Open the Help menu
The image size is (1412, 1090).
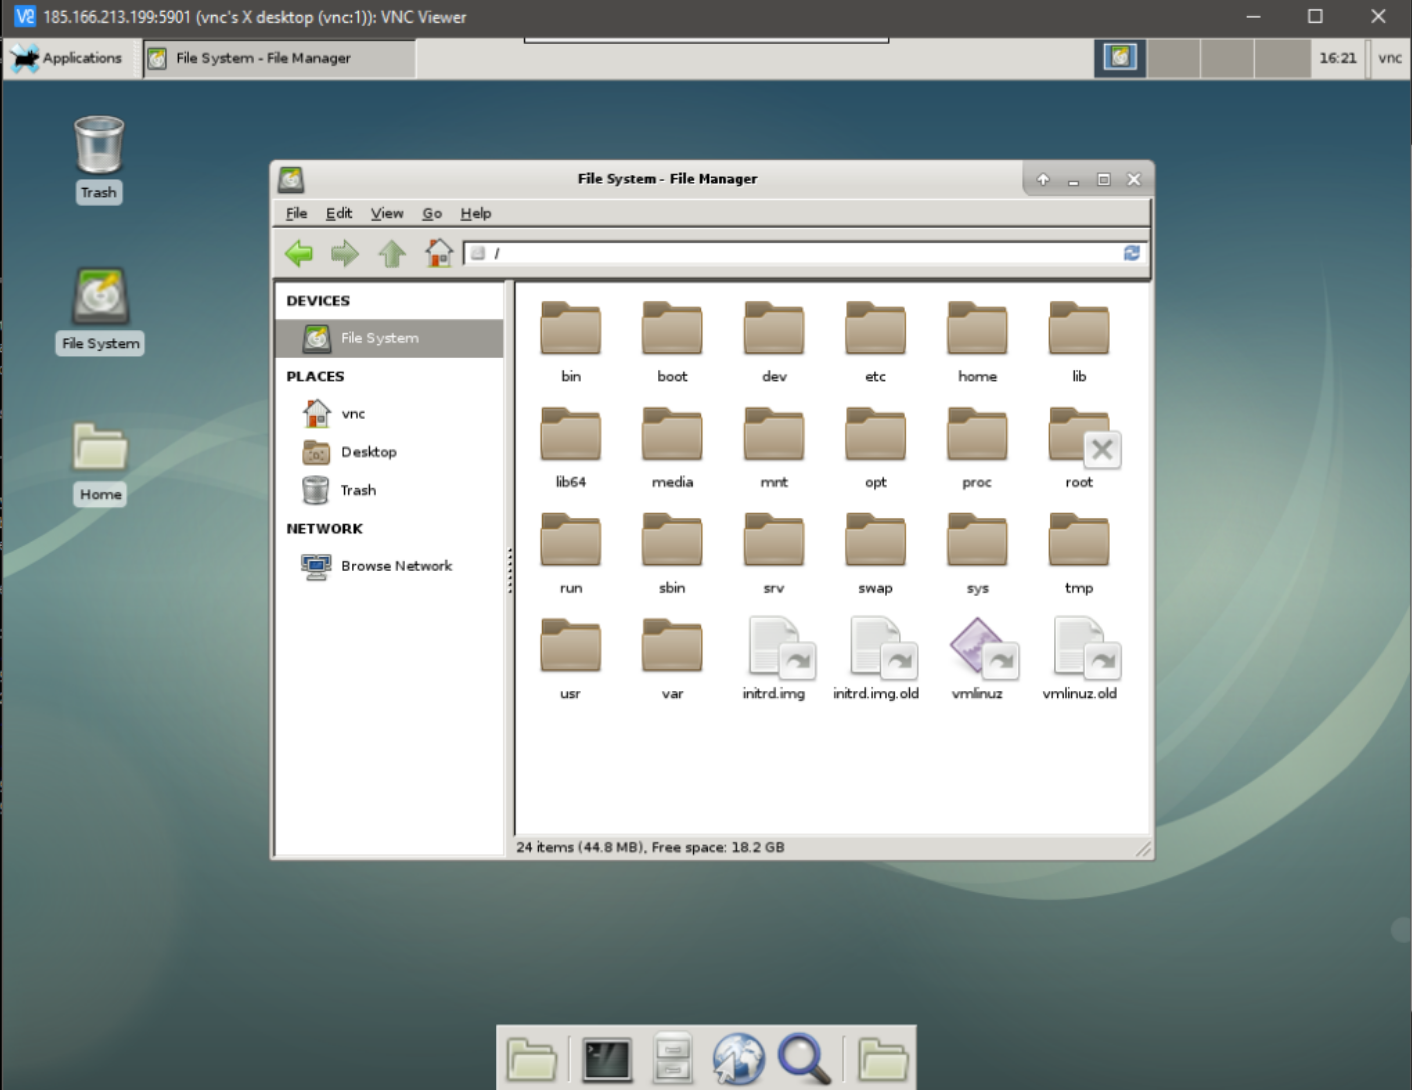(476, 213)
